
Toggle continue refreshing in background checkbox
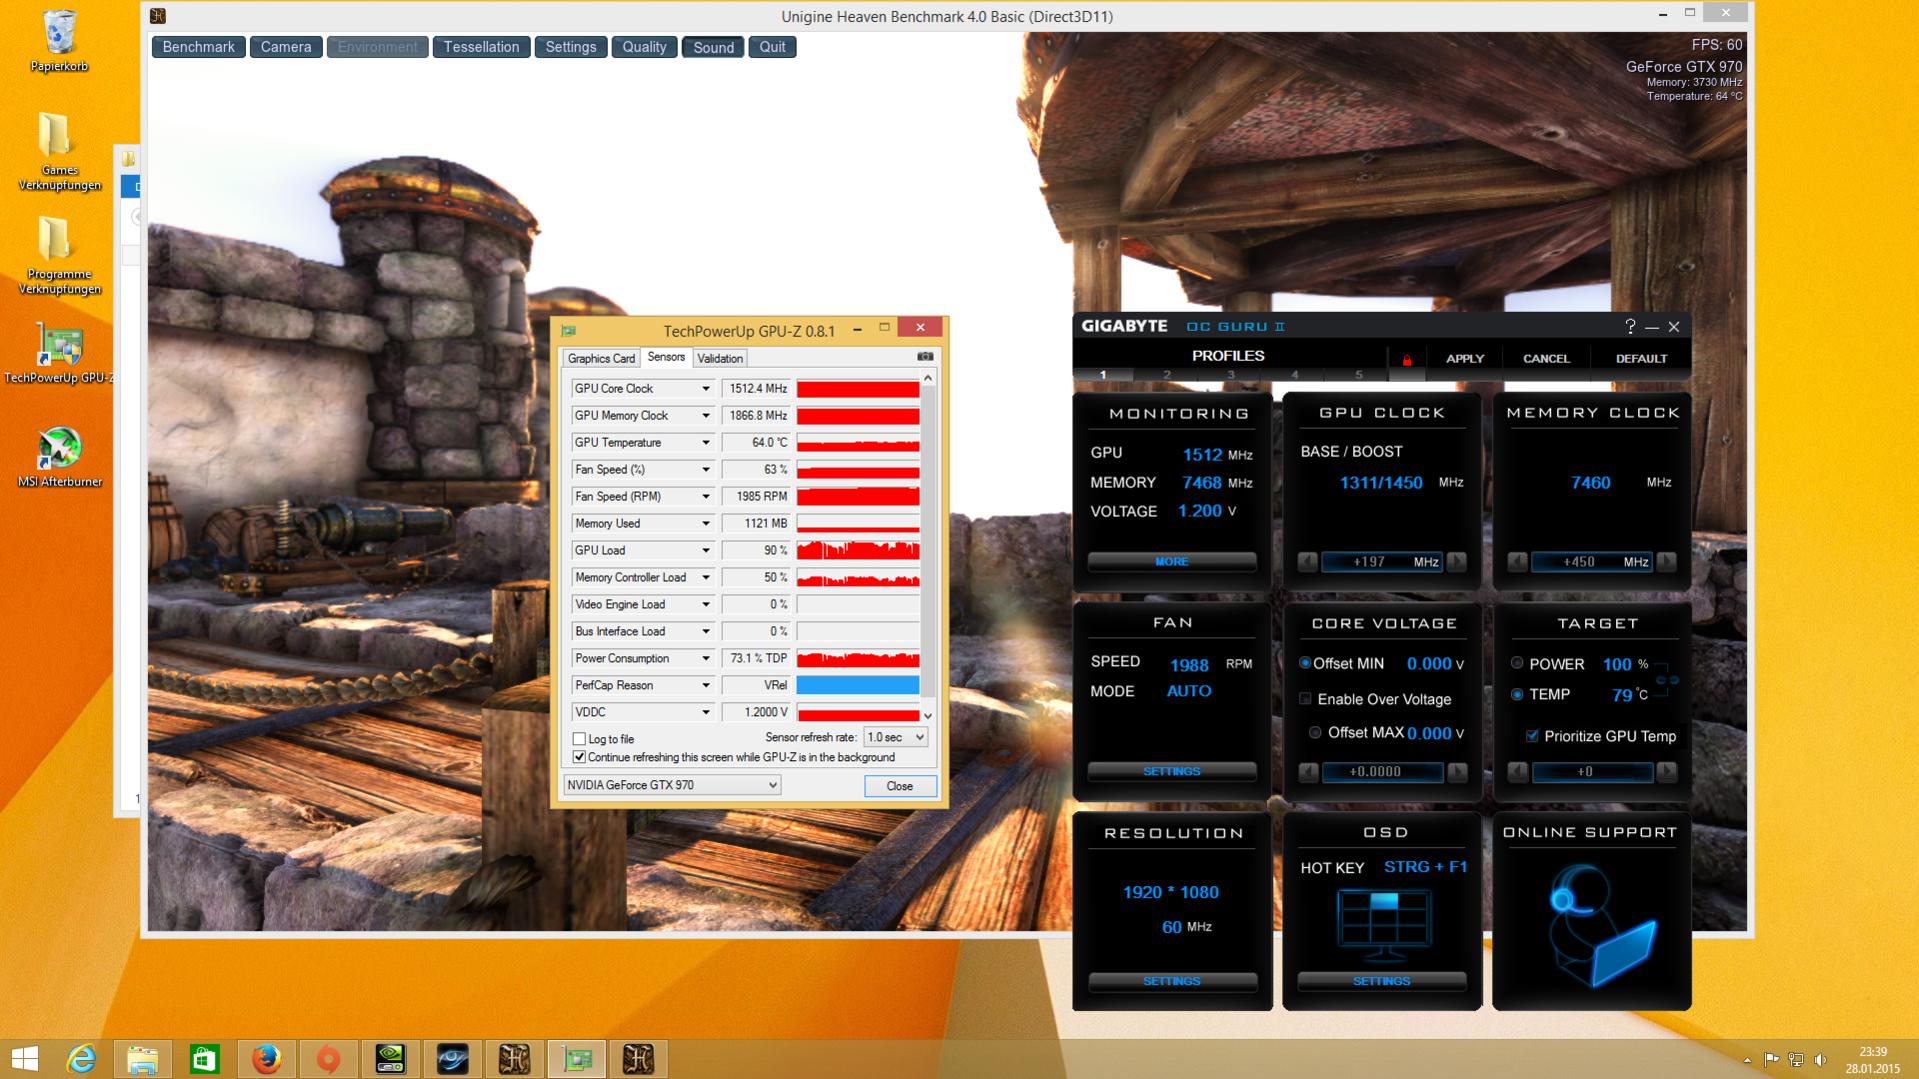579,757
